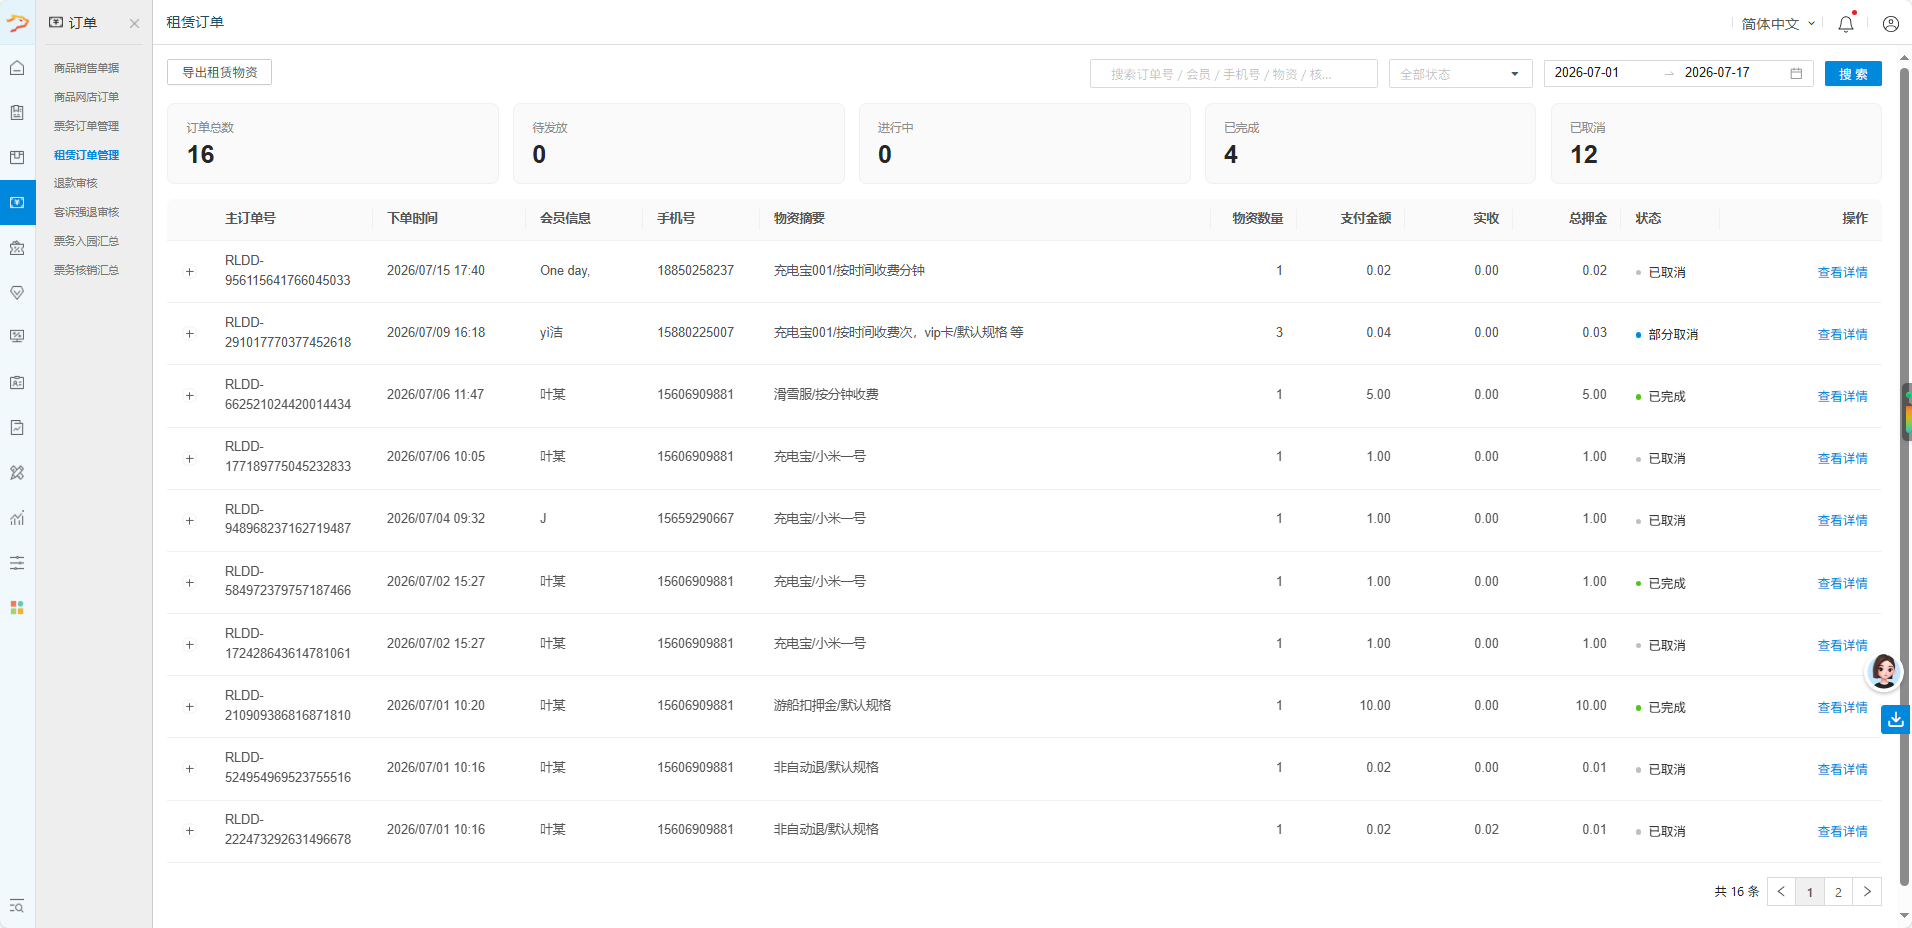Expand order row RLDD-177189775045232833

click(x=189, y=459)
